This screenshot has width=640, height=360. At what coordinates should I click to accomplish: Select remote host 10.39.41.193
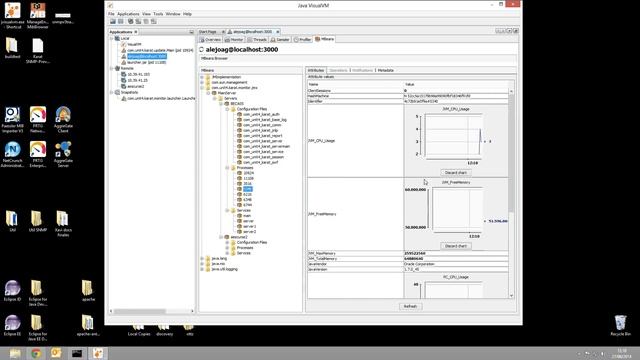pos(138,74)
